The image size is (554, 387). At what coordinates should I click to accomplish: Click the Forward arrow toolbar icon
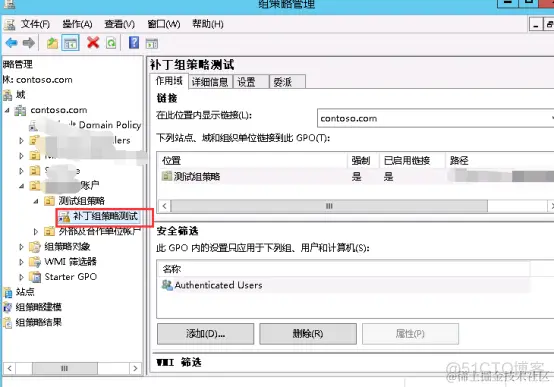29,43
